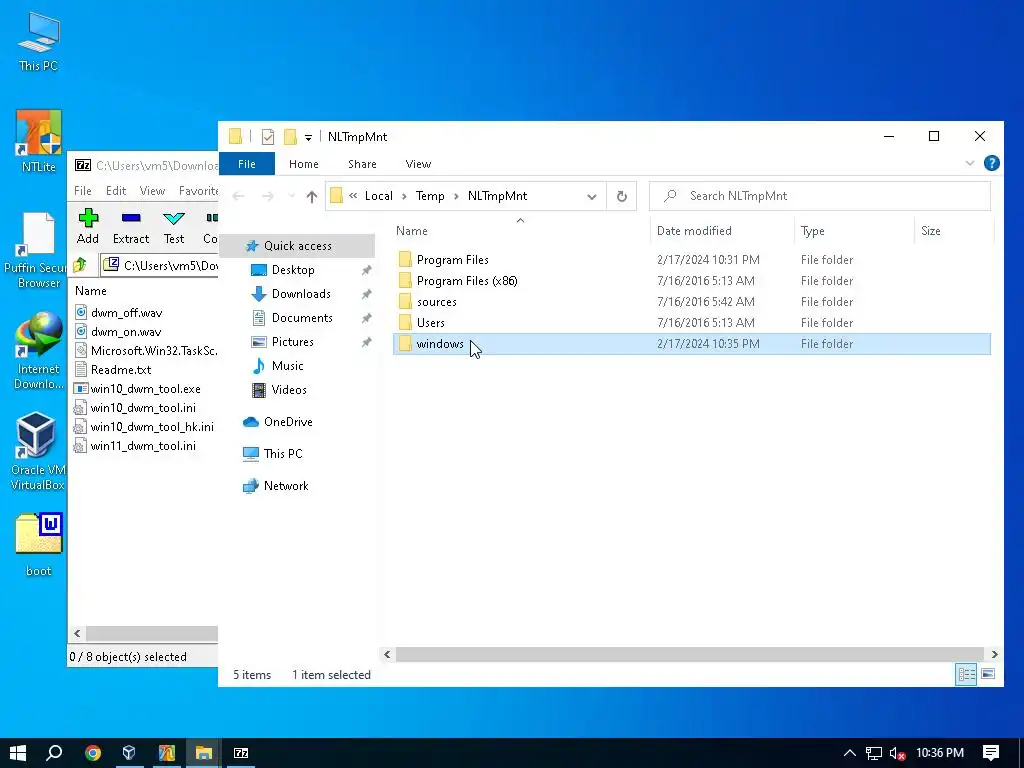Screen dimensions: 1024x768
Task: Click the Explorer help question mark icon
Action: 991,163
